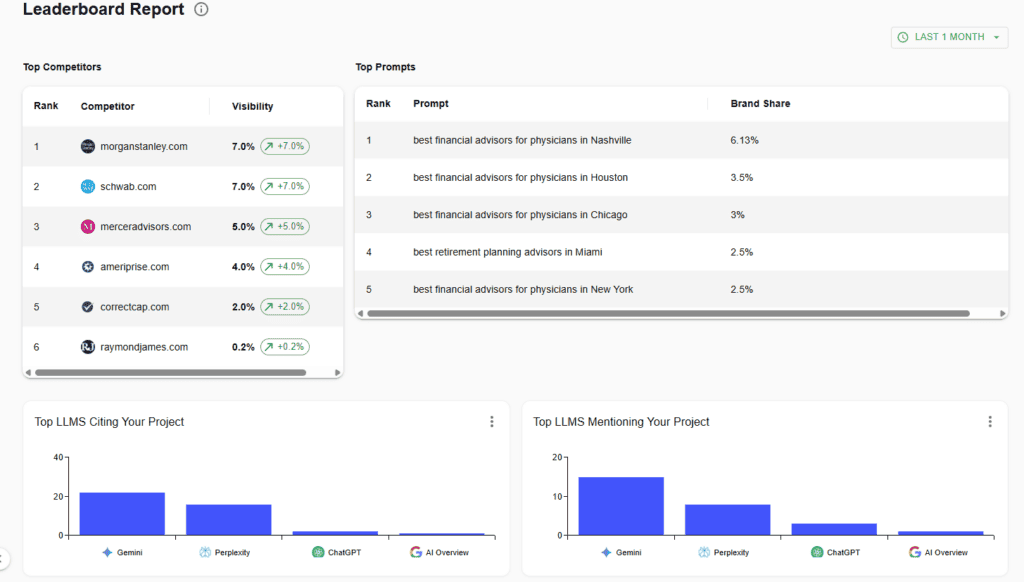Click the Top LLMS Citing Your Project title
Screen dimensions: 1024x582
click(x=109, y=422)
